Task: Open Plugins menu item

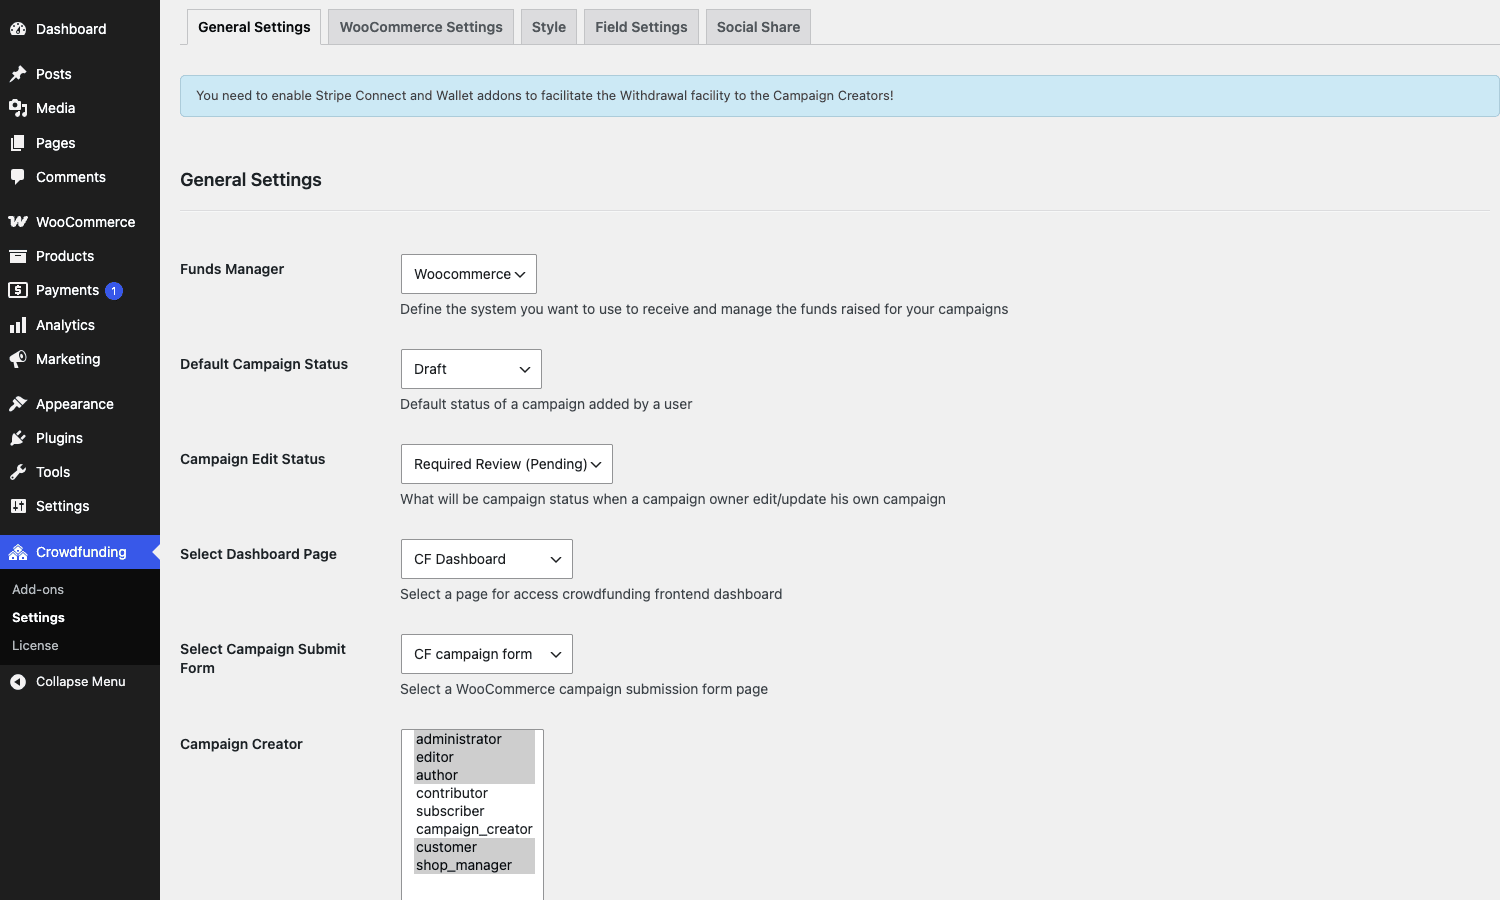Action: pyautogui.click(x=80, y=438)
